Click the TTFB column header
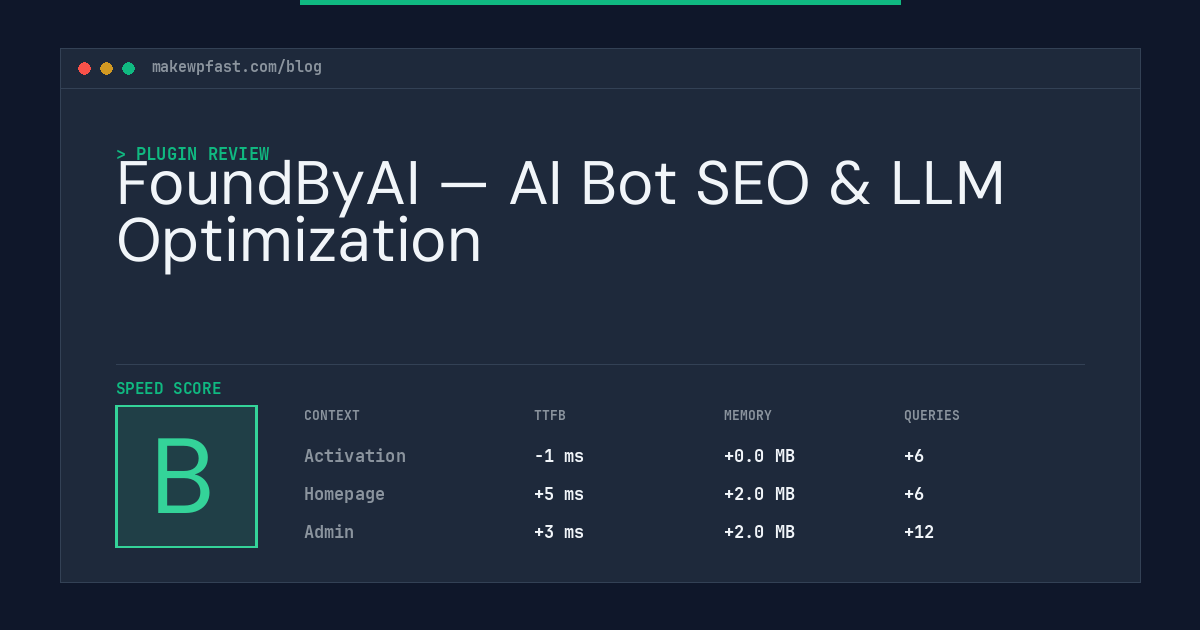1200x630 pixels. (550, 416)
